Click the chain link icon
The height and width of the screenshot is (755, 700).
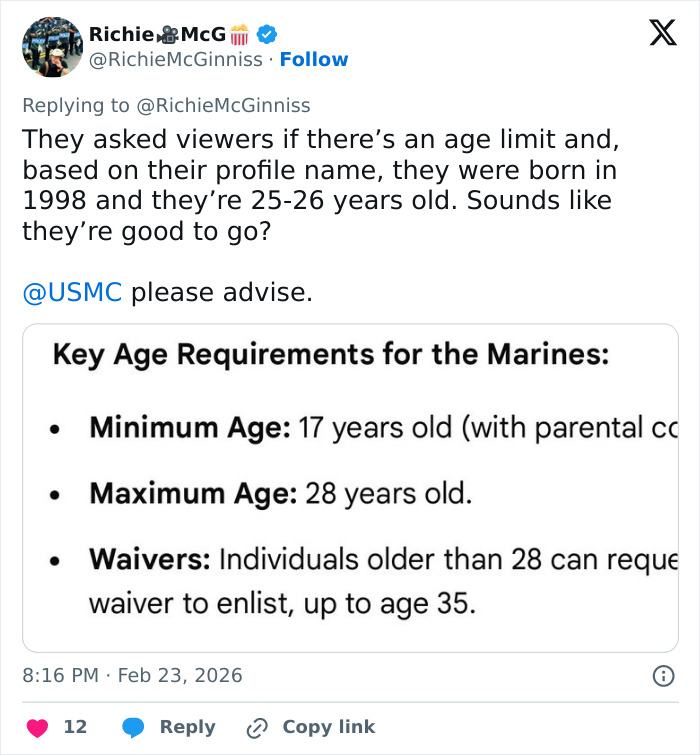[258, 727]
